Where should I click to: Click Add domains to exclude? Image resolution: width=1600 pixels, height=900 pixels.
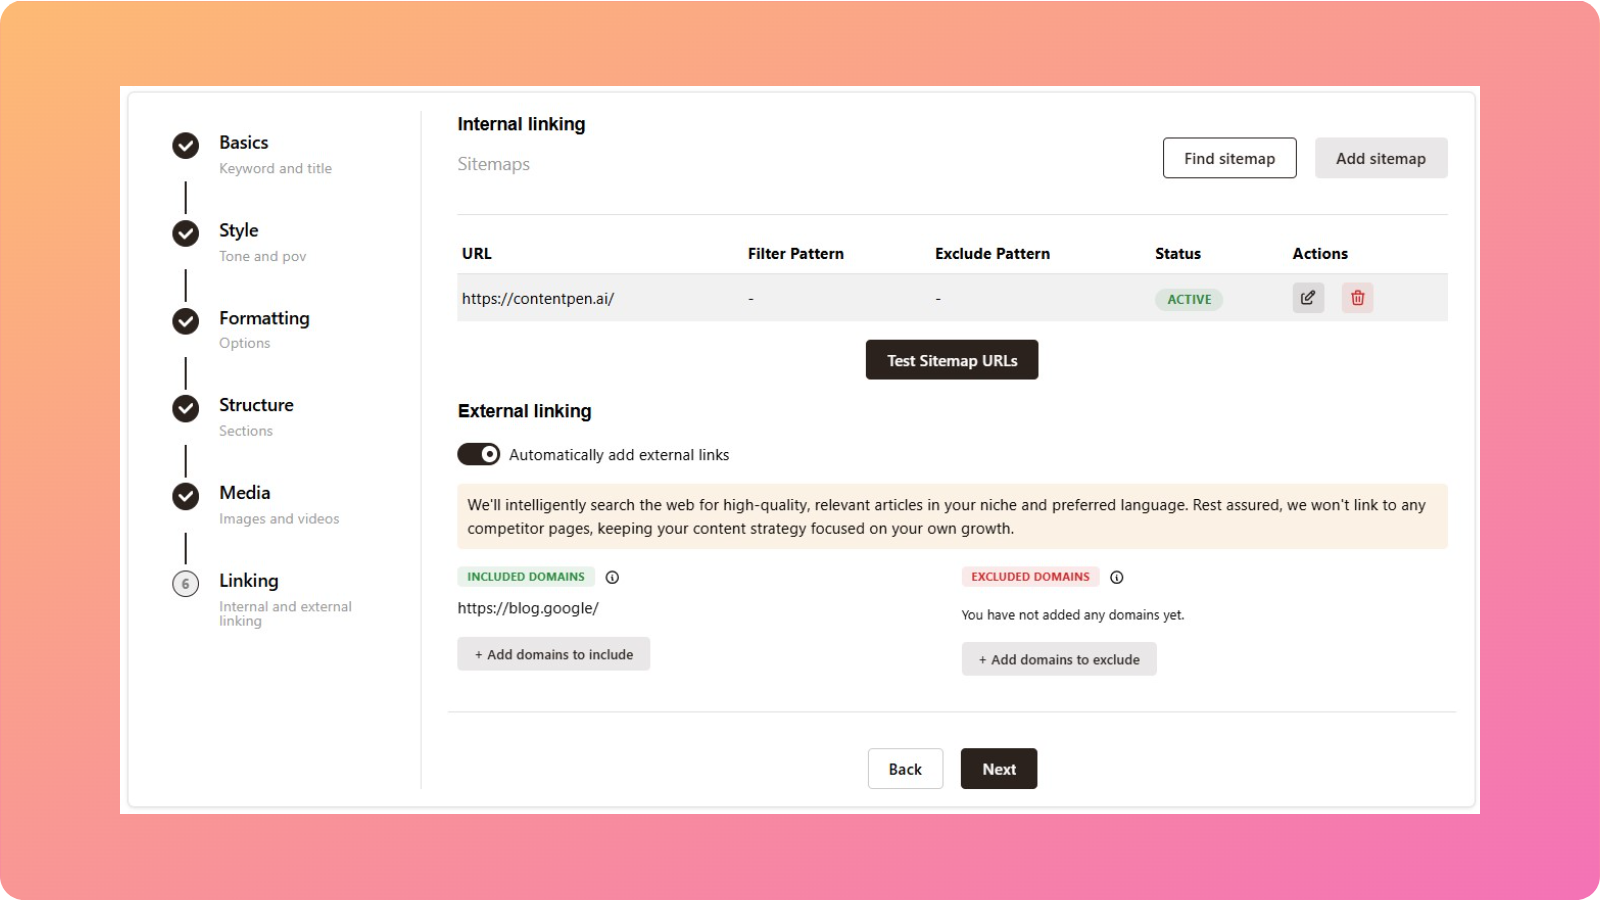click(x=1059, y=658)
